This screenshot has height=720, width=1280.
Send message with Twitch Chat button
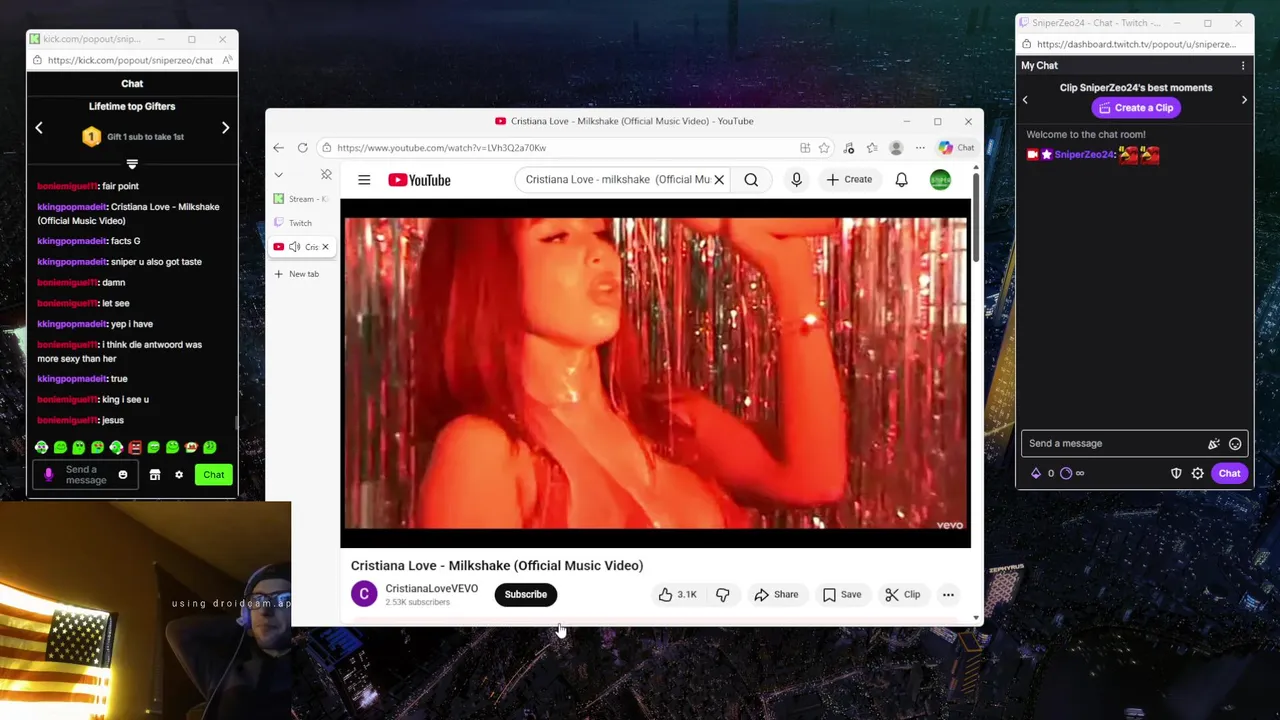[1229, 474]
